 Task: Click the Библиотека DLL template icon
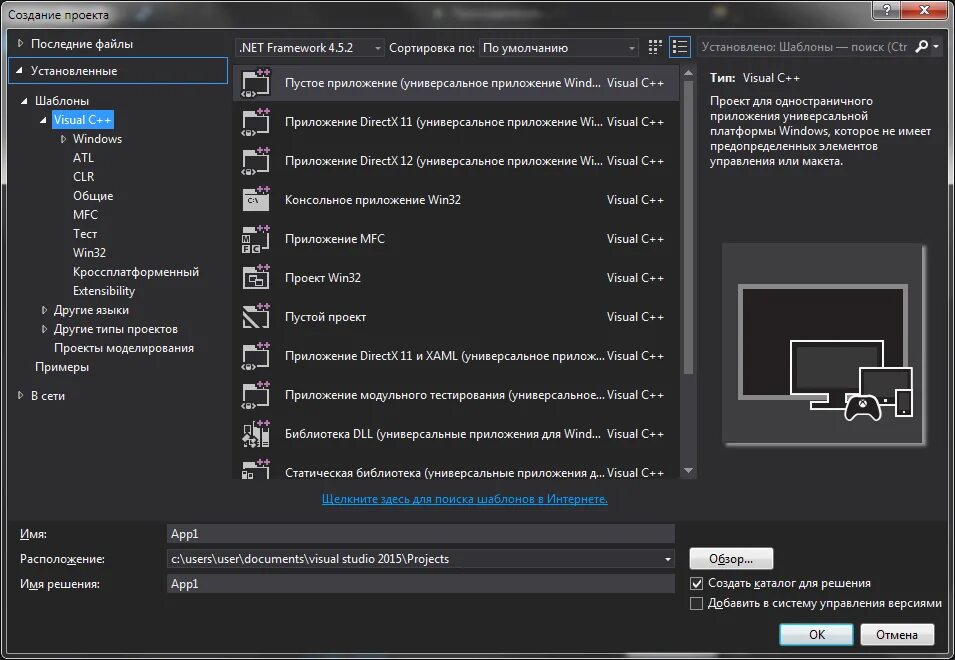[256, 434]
